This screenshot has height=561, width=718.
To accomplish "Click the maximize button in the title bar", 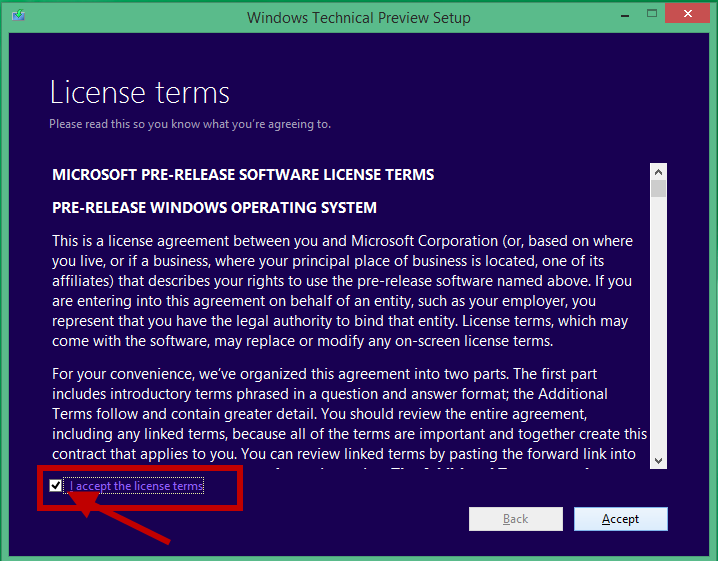I will point(652,14).
